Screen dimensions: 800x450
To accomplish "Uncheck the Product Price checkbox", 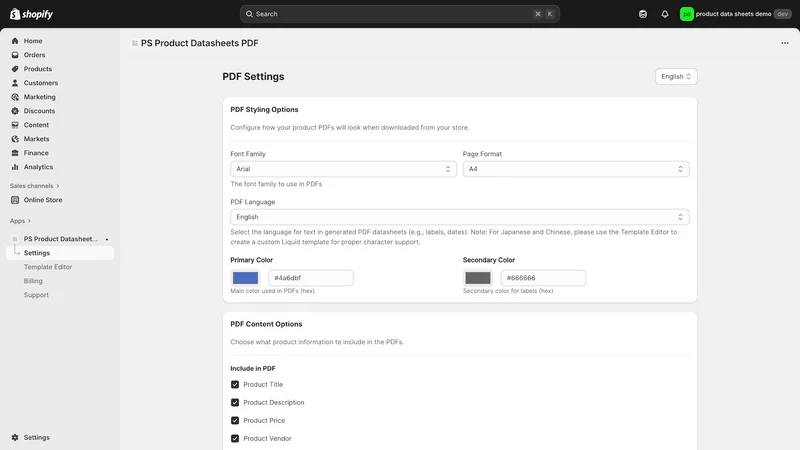I will click(235, 420).
